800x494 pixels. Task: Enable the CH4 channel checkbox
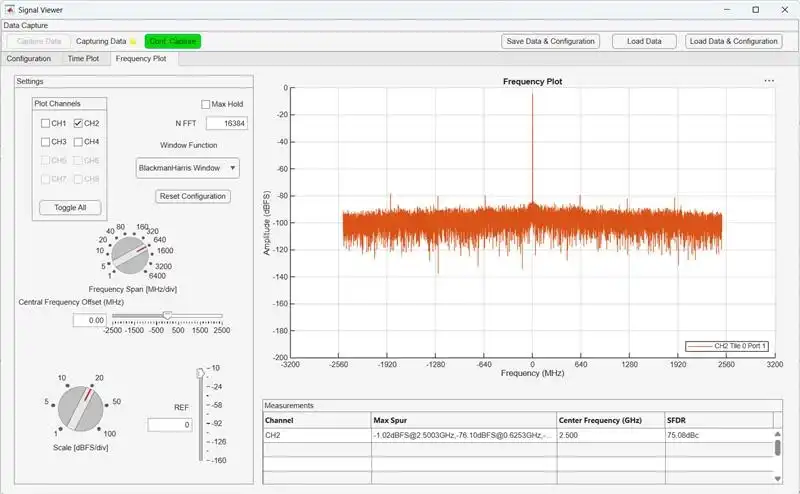78,141
